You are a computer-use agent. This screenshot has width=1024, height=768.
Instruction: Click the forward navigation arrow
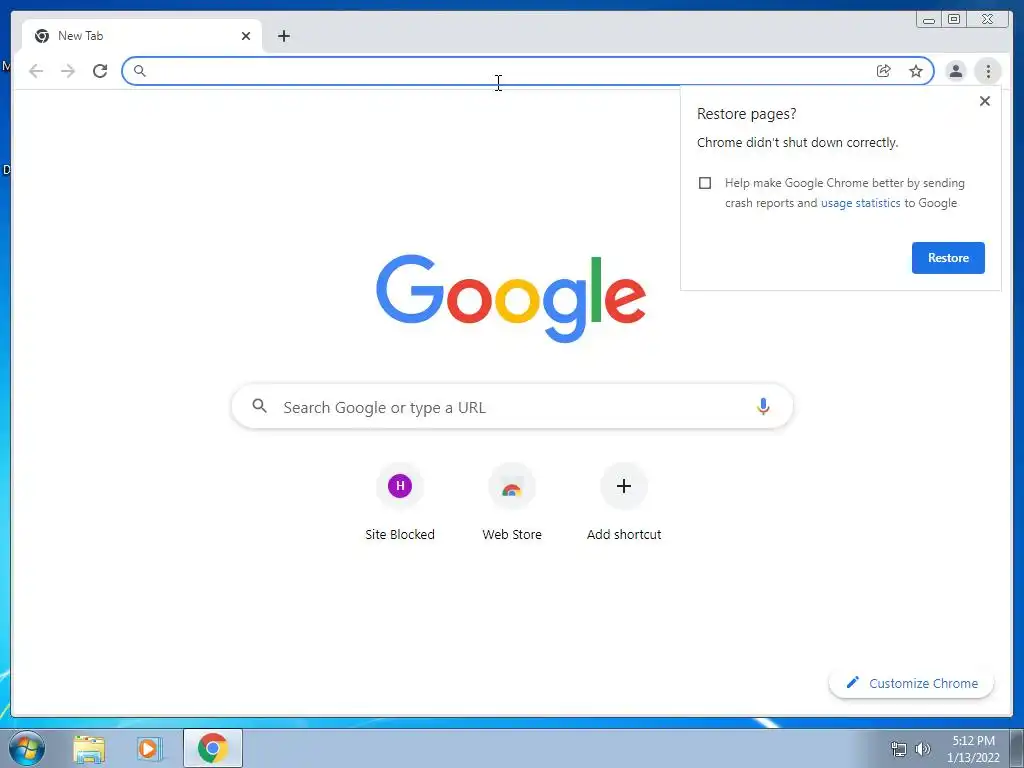(x=68, y=71)
